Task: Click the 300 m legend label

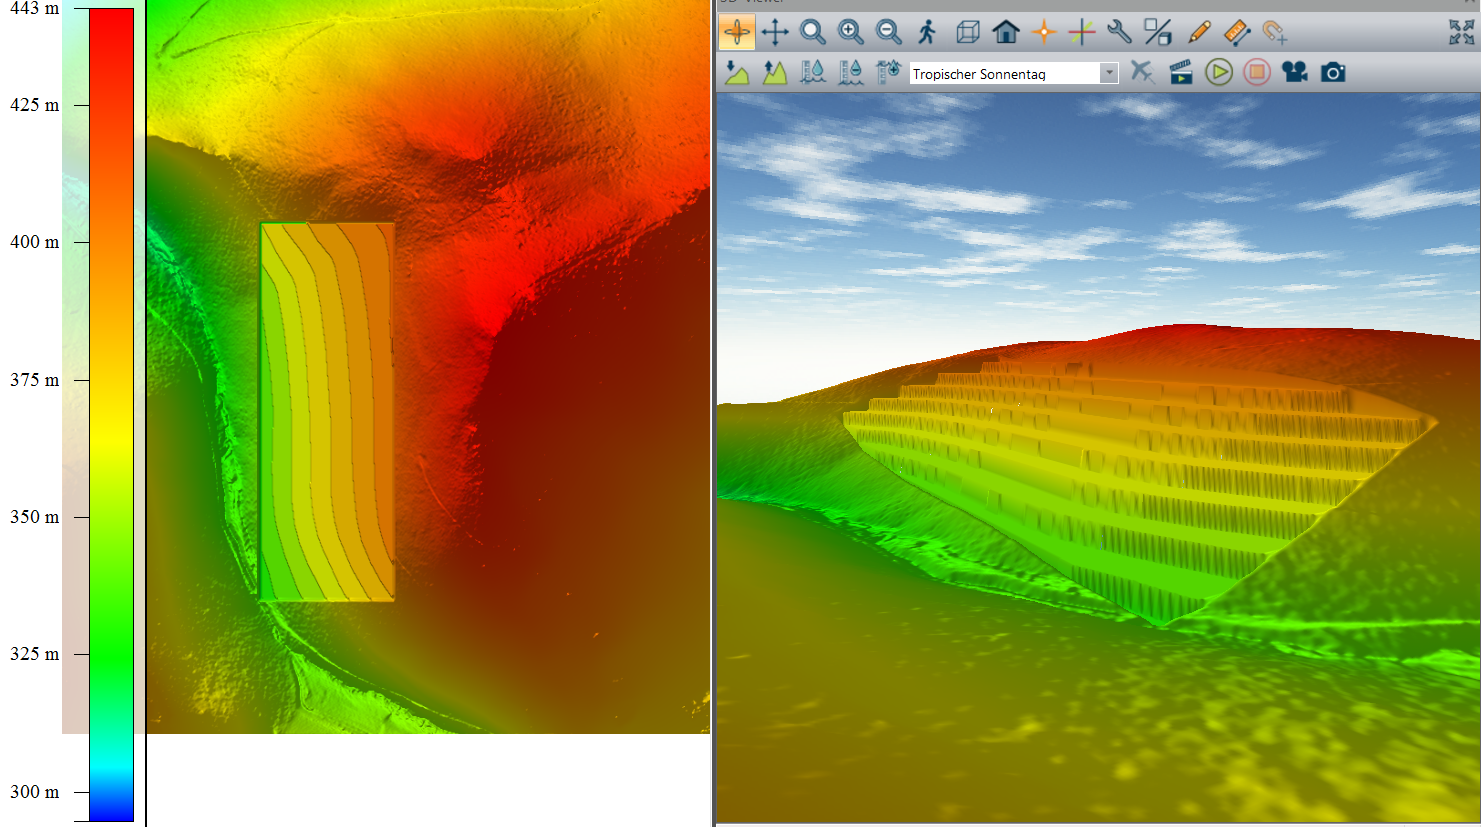Action: point(34,792)
